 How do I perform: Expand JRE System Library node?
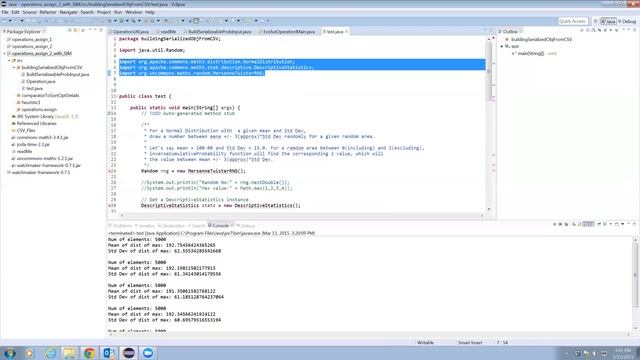(9, 116)
